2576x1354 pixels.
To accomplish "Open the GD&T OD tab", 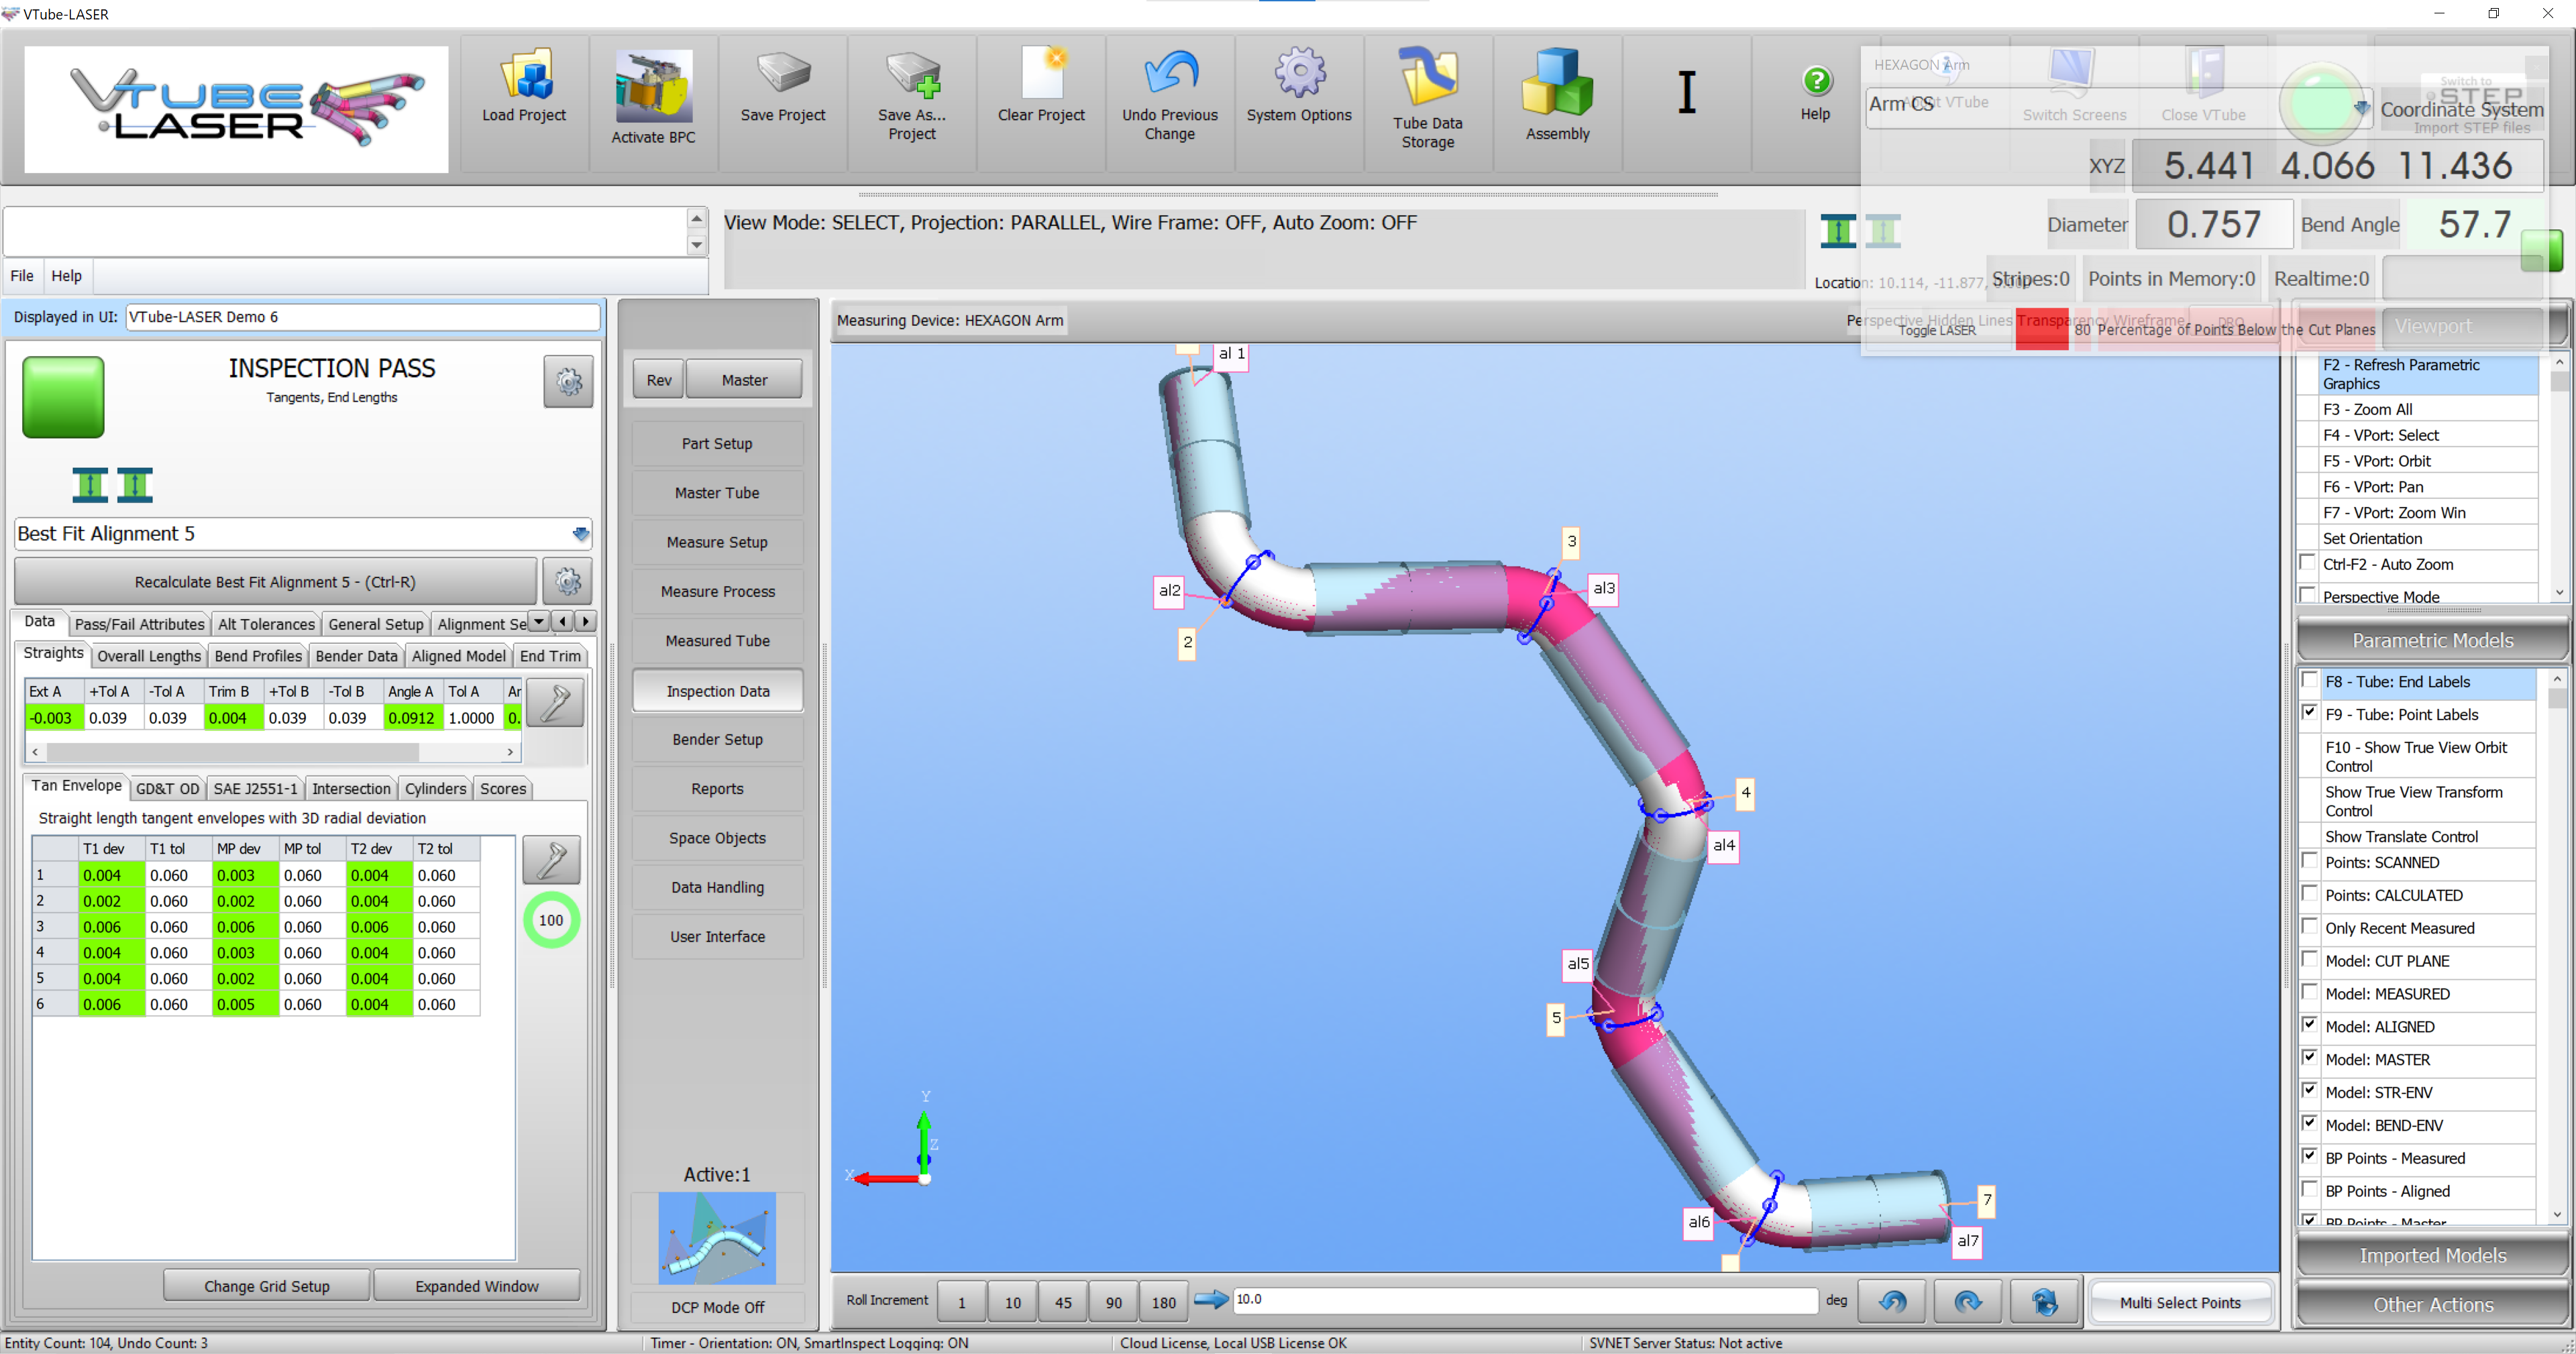I will coord(167,788).
